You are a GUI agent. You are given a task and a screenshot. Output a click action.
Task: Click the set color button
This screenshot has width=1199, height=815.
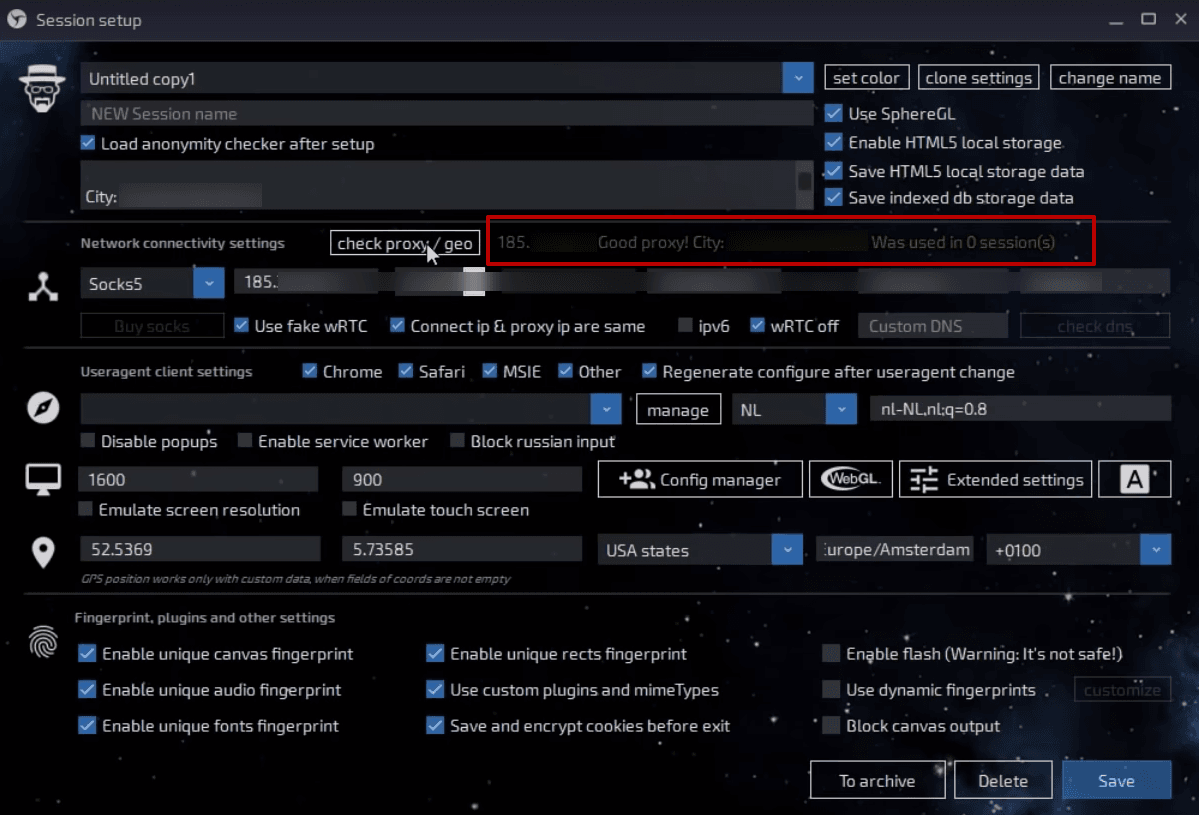[x=866, y=77]
